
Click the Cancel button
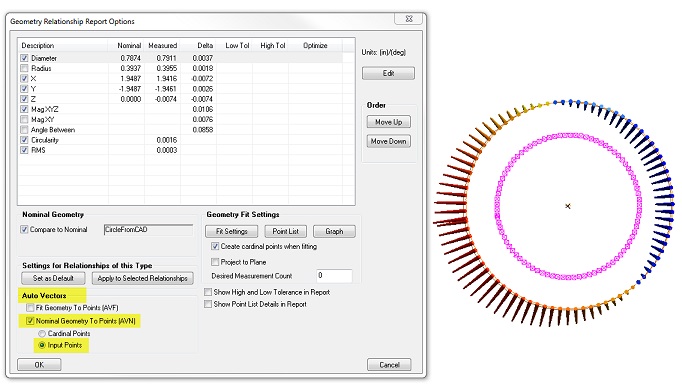click(389, 365)
